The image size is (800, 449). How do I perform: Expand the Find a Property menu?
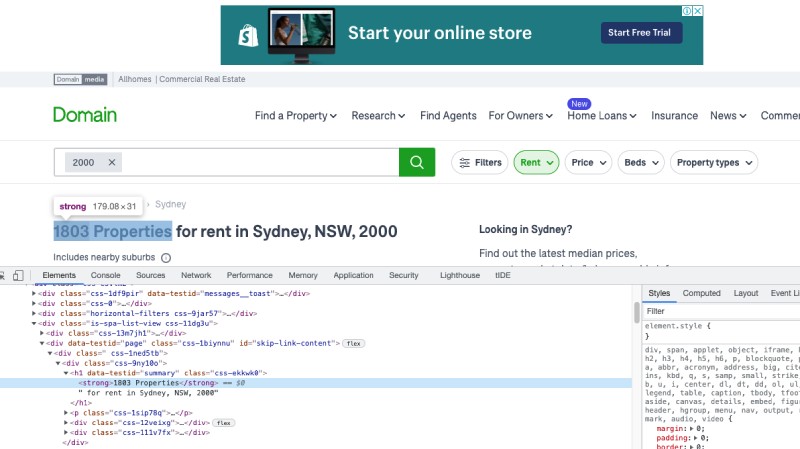(296, 116)
